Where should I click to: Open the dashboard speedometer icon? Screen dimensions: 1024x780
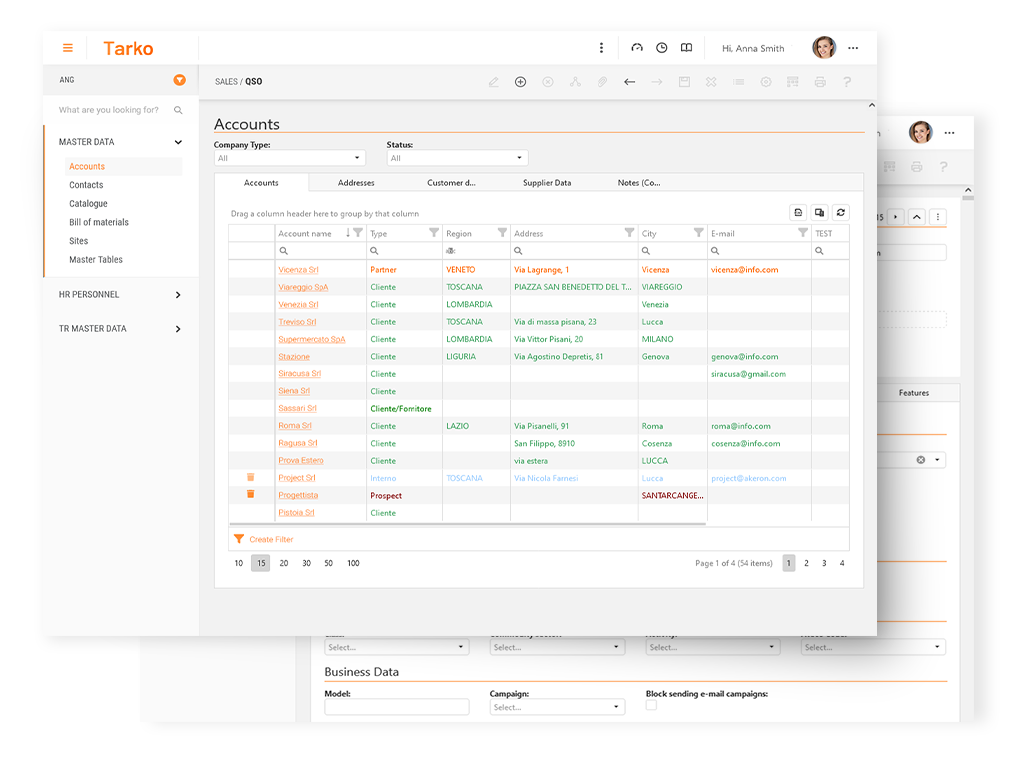tap(637, 48)
